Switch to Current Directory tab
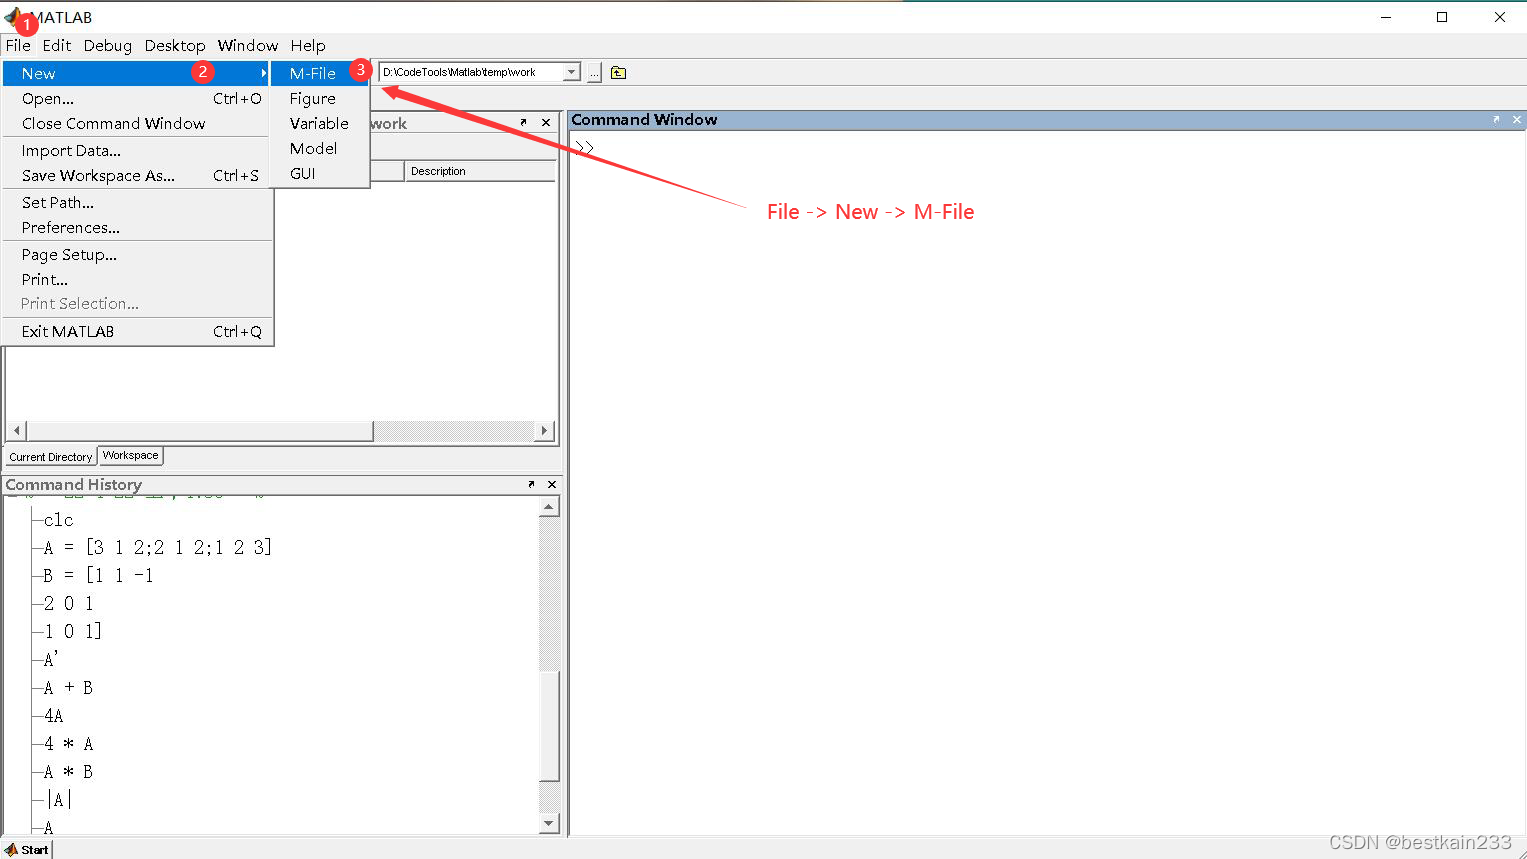This screenshot has width=1527, height=859. click(x=51, y=456)
